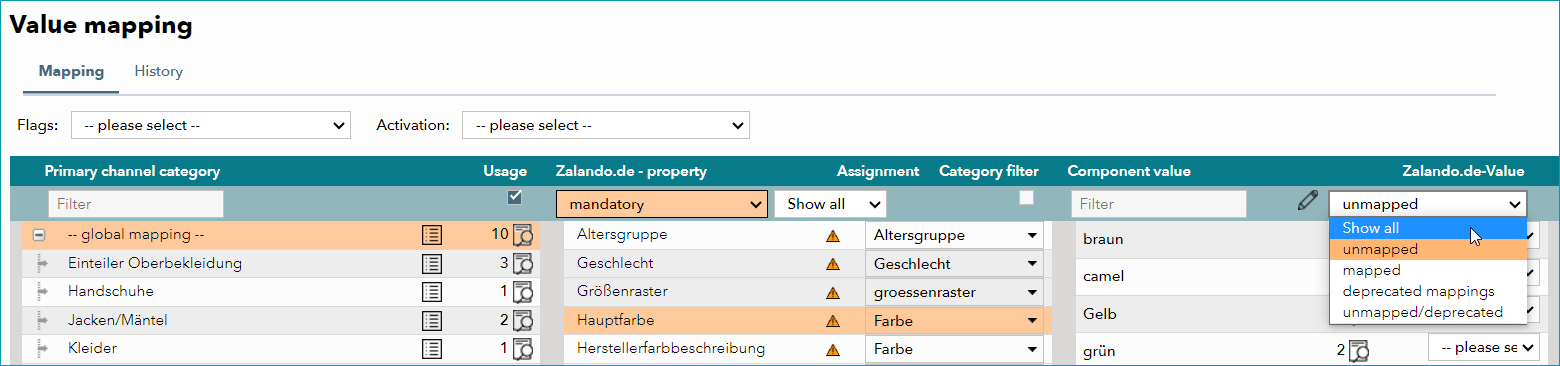Viewport: 1560px width, 366px height.
Task: Check the Category filter checkbox
Action: point(1026,197)
